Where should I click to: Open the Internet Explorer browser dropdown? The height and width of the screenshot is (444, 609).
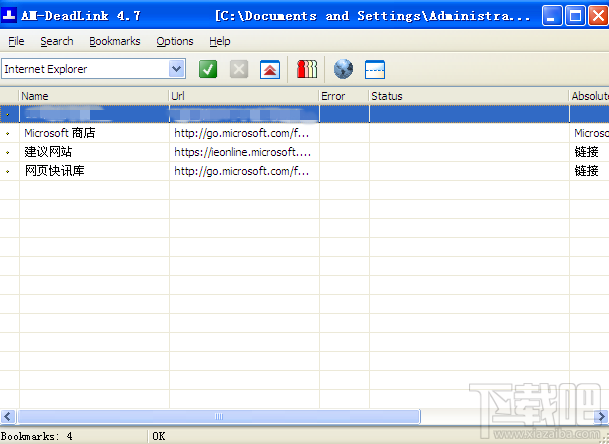click(177, 69)
